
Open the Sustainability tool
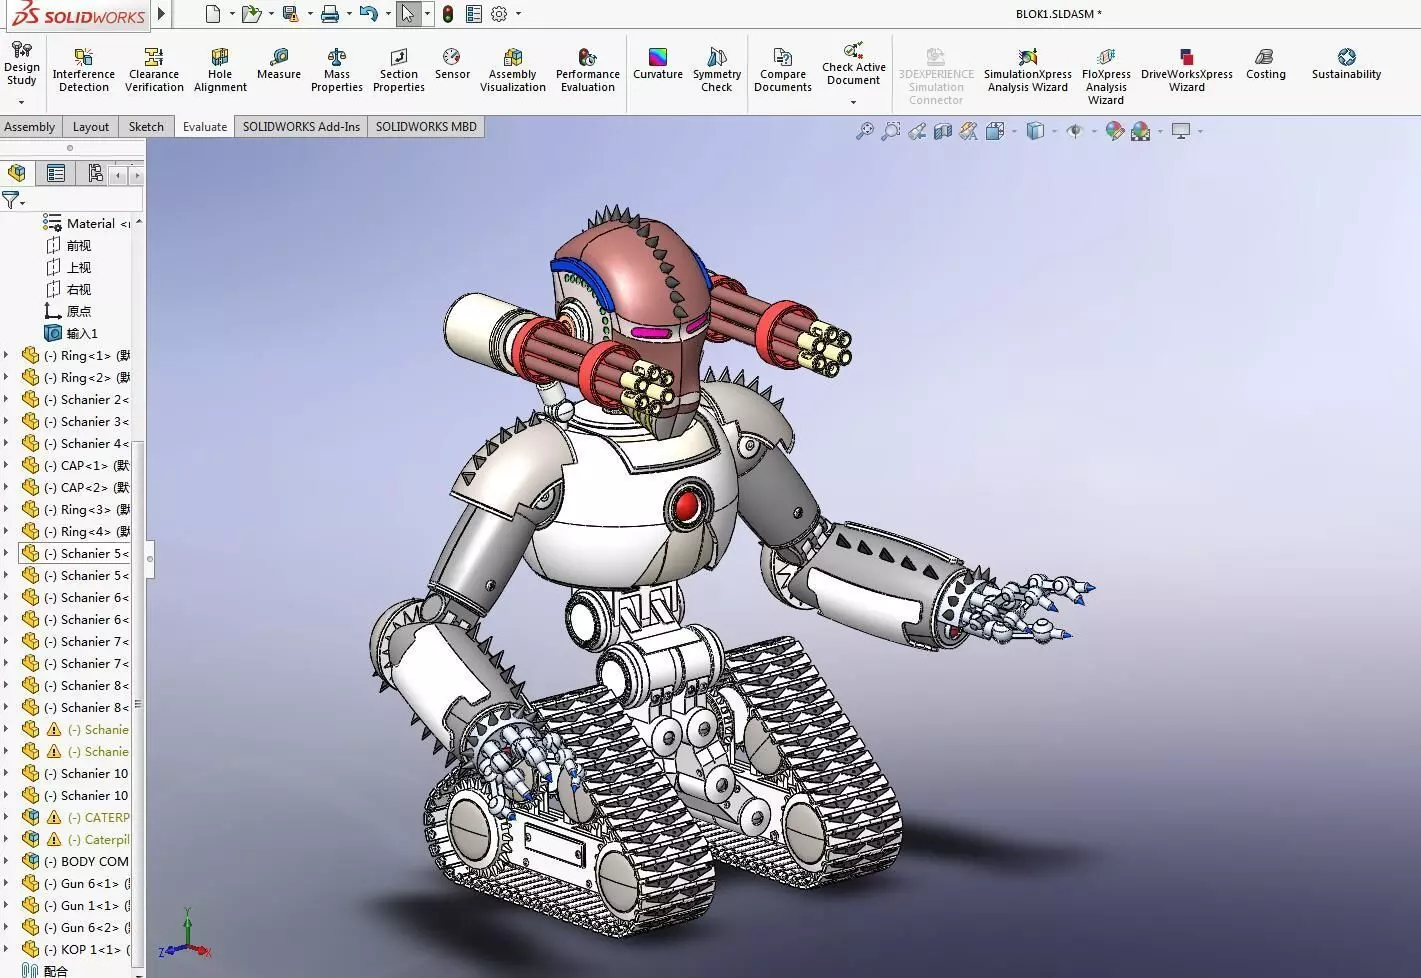coord(1346,64)
